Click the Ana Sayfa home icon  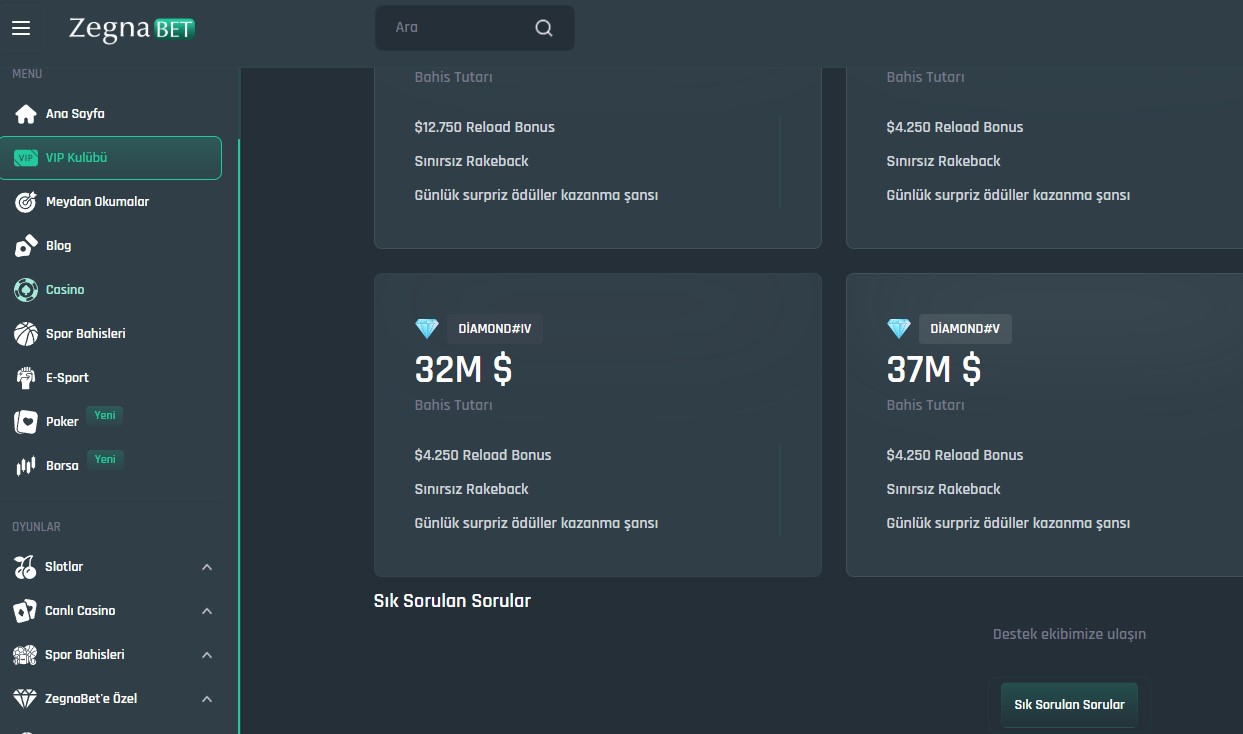(26, 114)
